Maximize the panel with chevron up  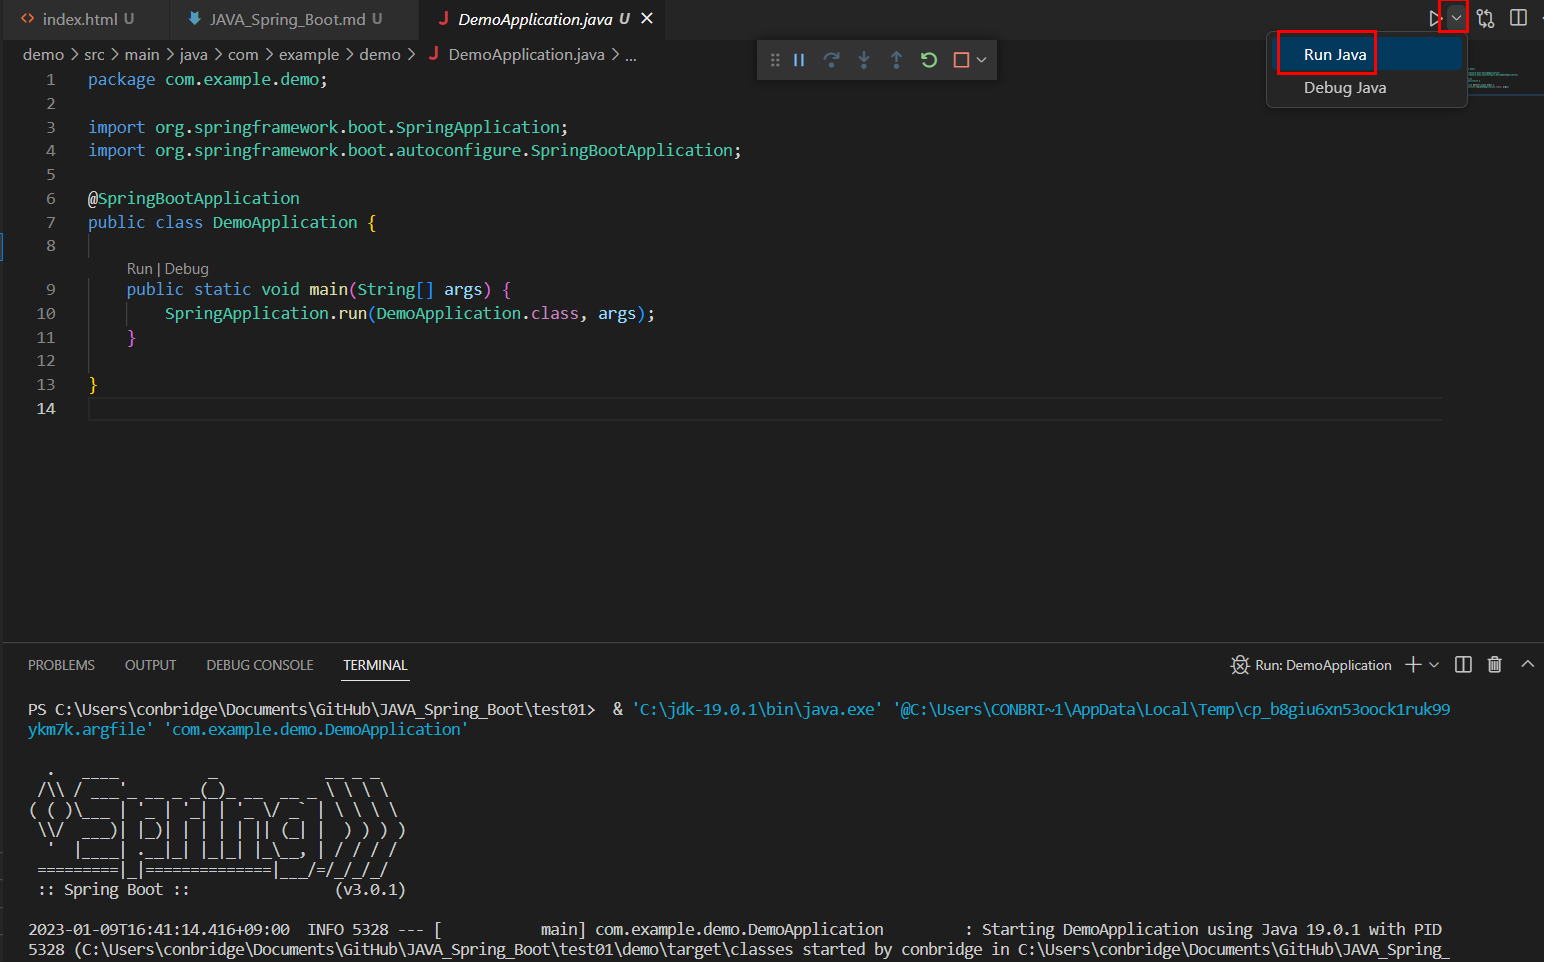tap(1527, 664)
